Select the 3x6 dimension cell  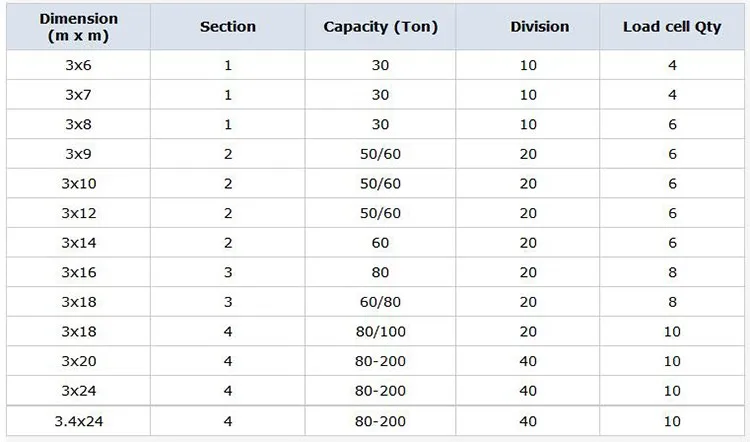click(78, 66)
